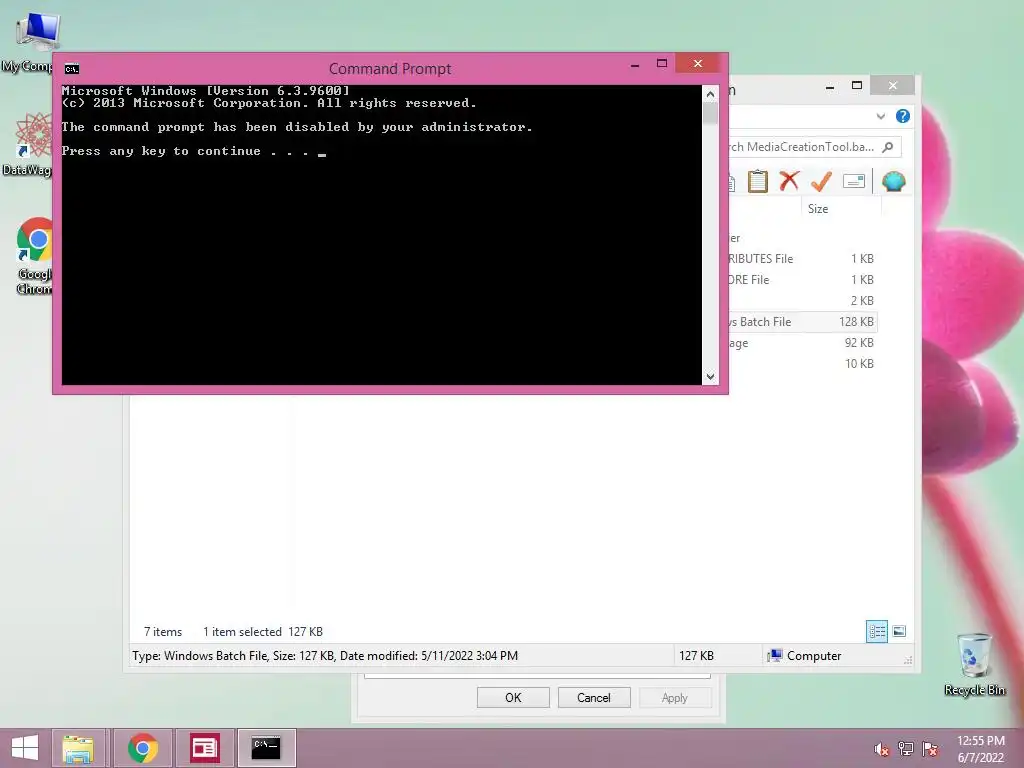Open File Explorer from the taskbar

tap(78, 748)
